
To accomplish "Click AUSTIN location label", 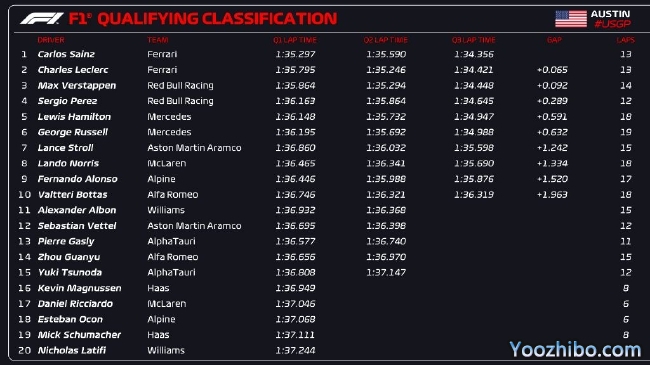I will click(x=610, y=14).
